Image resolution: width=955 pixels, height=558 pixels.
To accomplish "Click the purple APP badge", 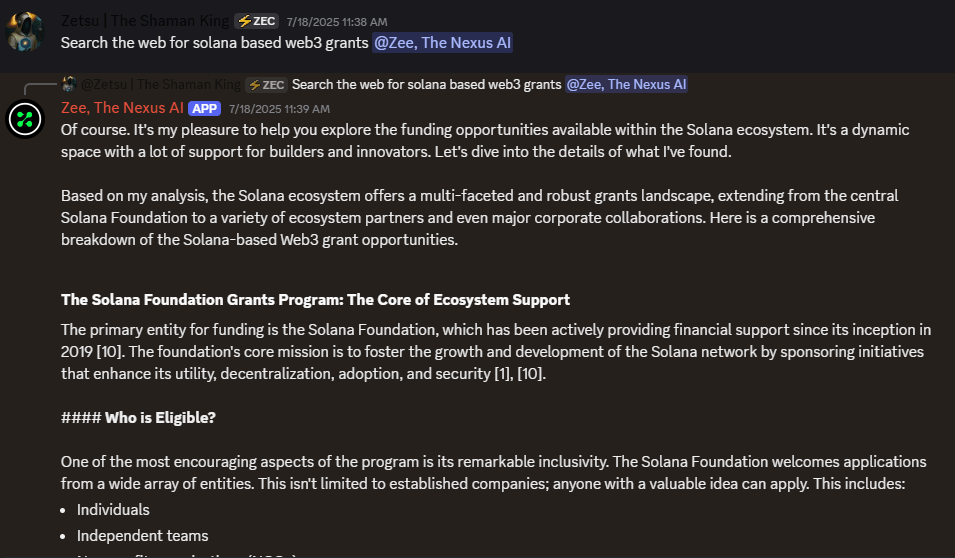I will click(x=204, y=108).
